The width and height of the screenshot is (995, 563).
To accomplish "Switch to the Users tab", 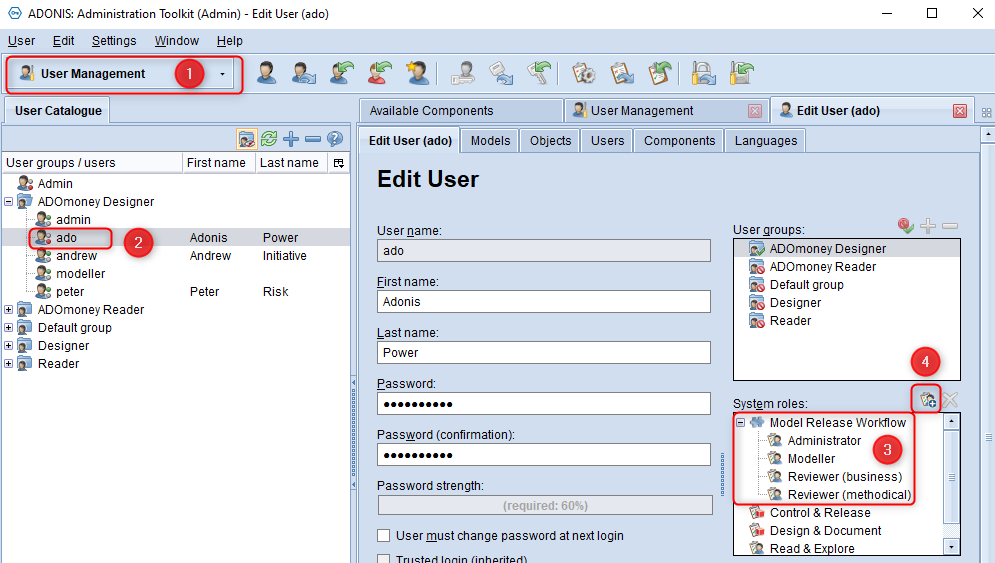I will pyautogui.click(x=607, y=141).
